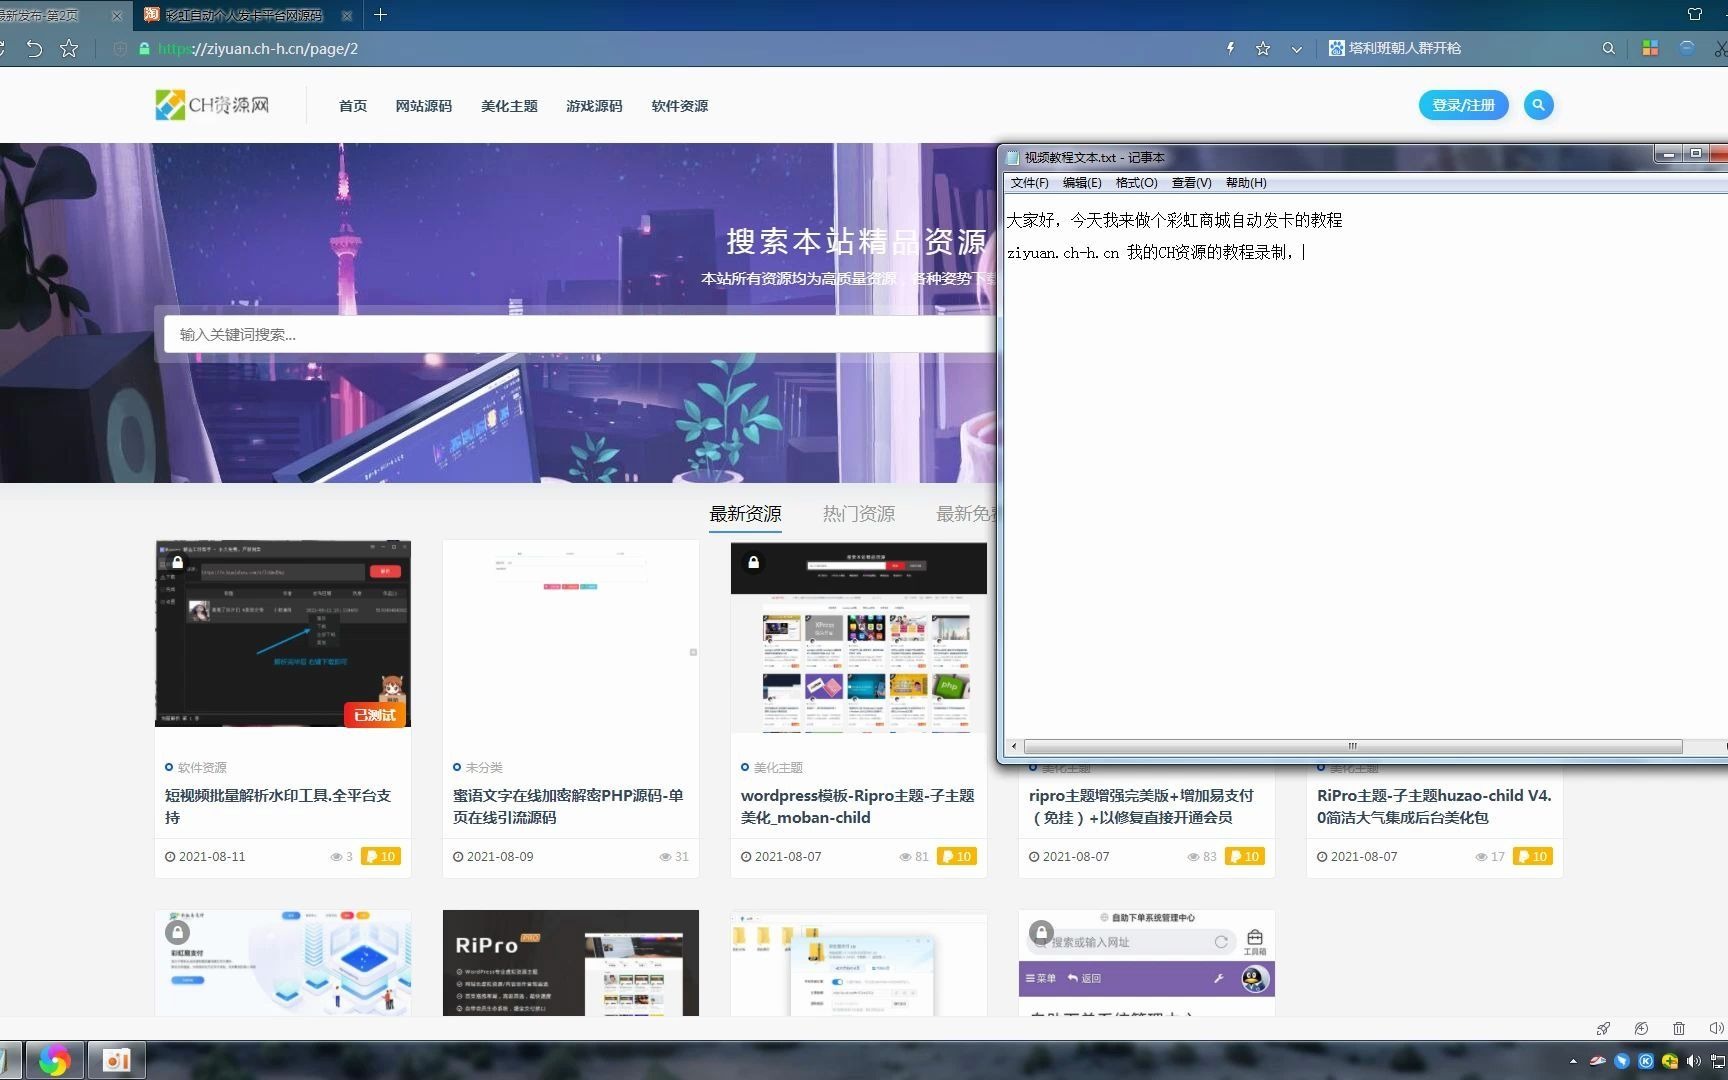Open Notepad 帮助(H) menu

pos(1246,183)
